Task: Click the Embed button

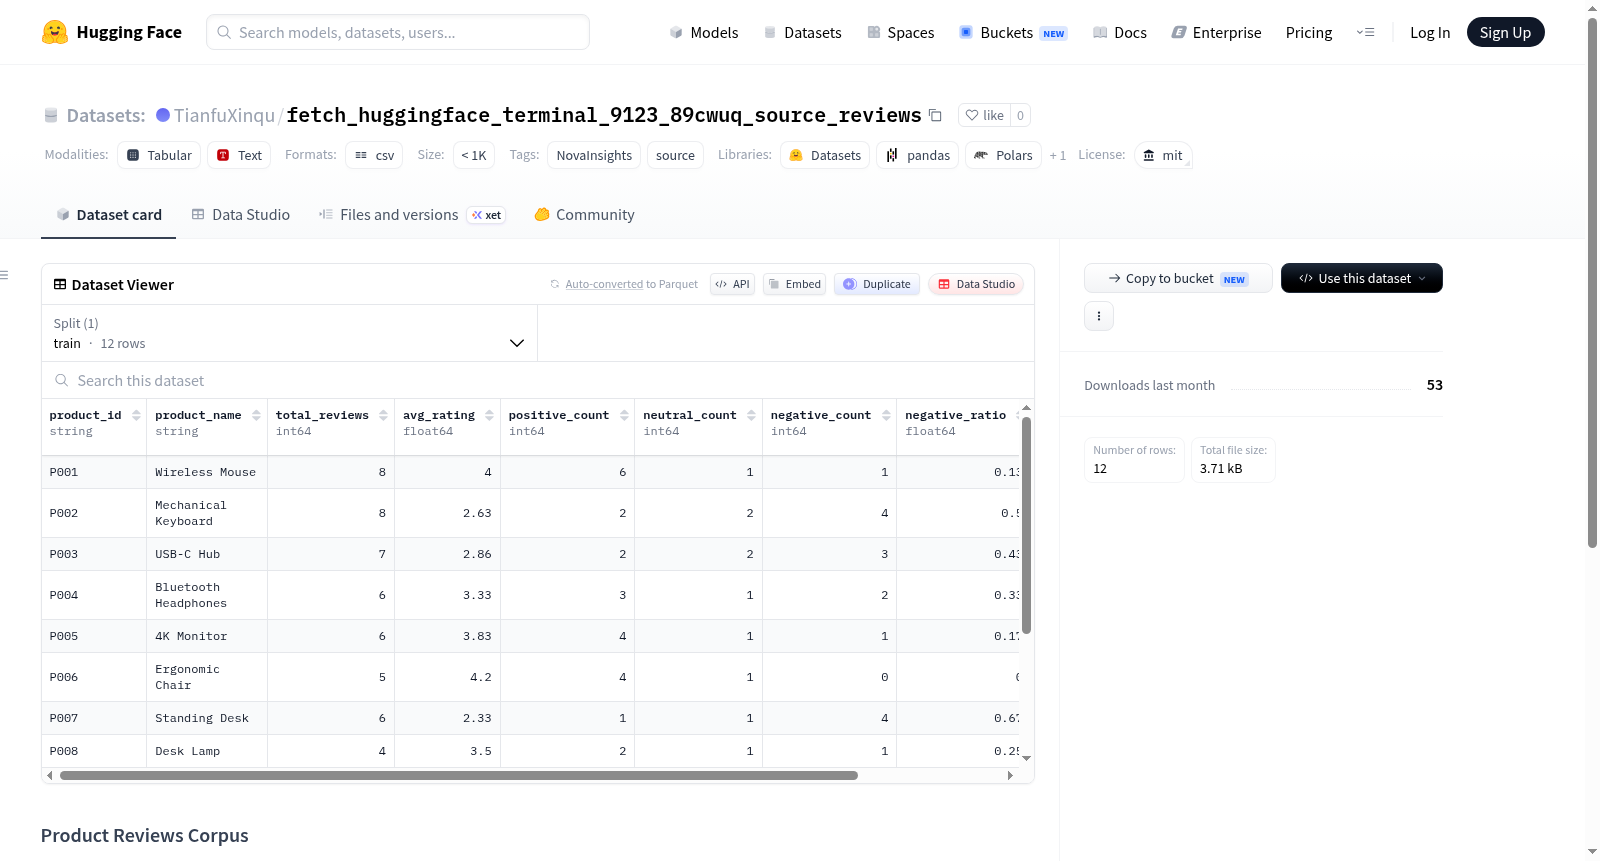Action: click(x=795, y=284)
